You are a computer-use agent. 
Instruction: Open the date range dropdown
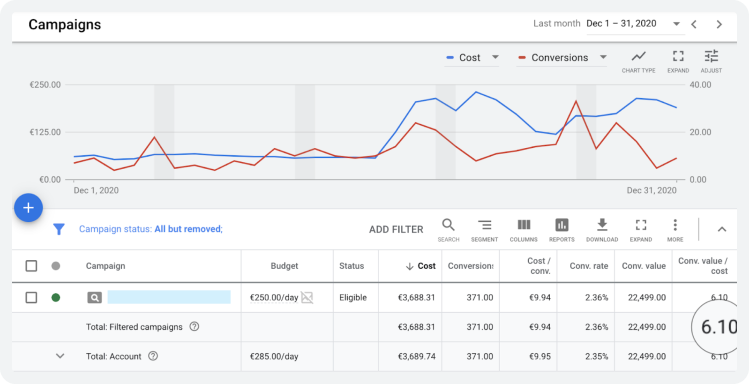pyautogui.click(x=635, y=24)
